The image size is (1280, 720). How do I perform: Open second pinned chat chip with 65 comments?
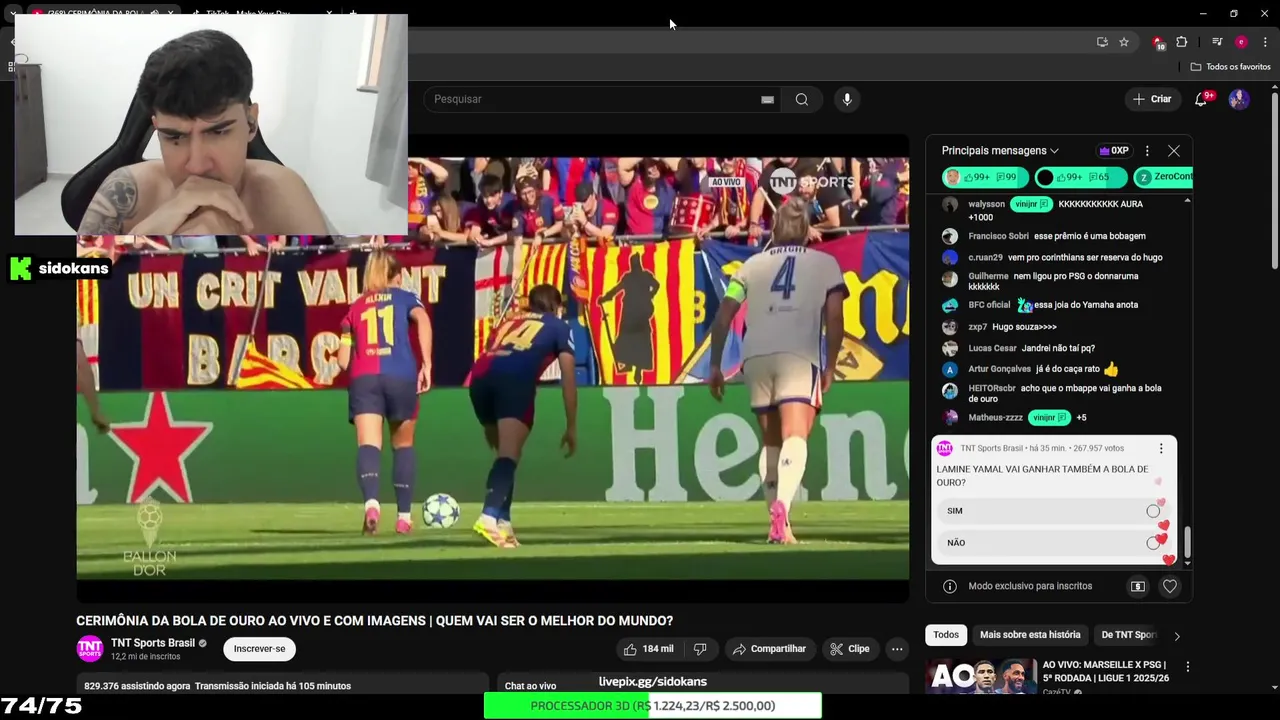(1080, 177)
